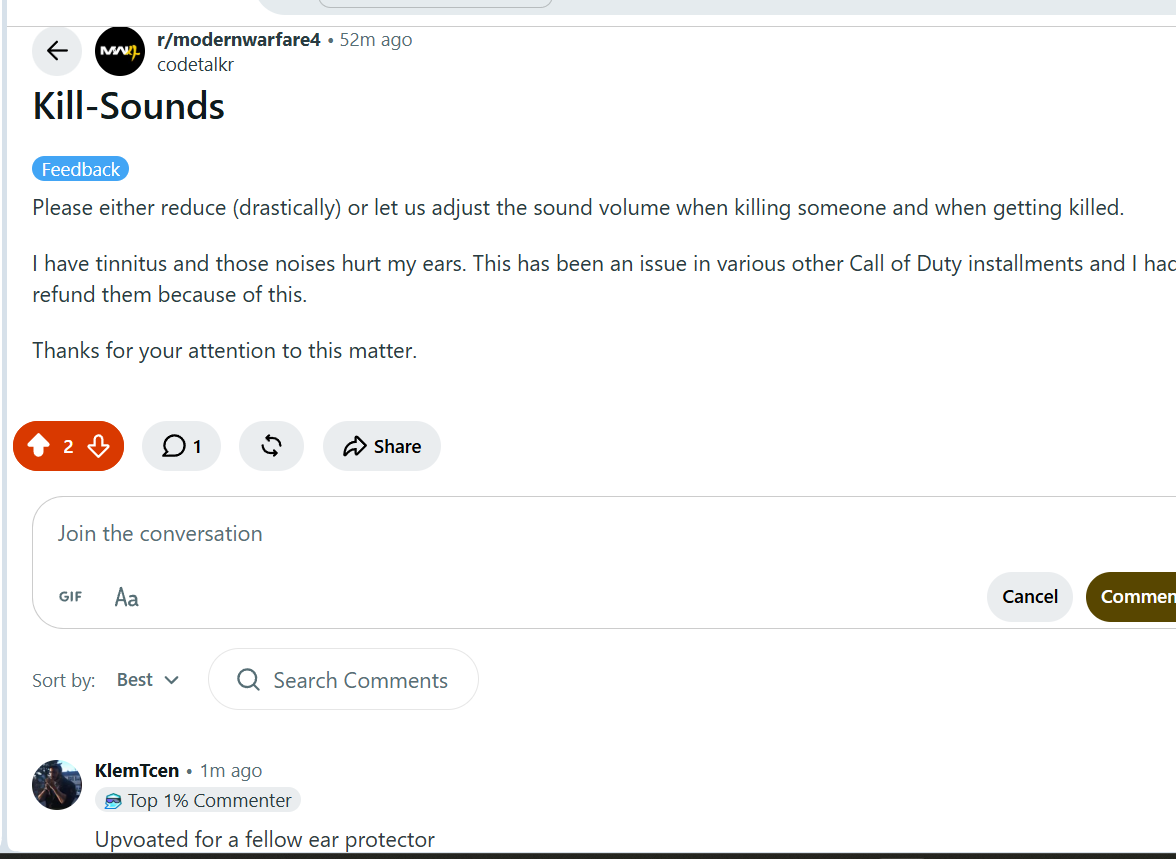Toggle the Aa formatting options
1176x859 pixels.
126,597
